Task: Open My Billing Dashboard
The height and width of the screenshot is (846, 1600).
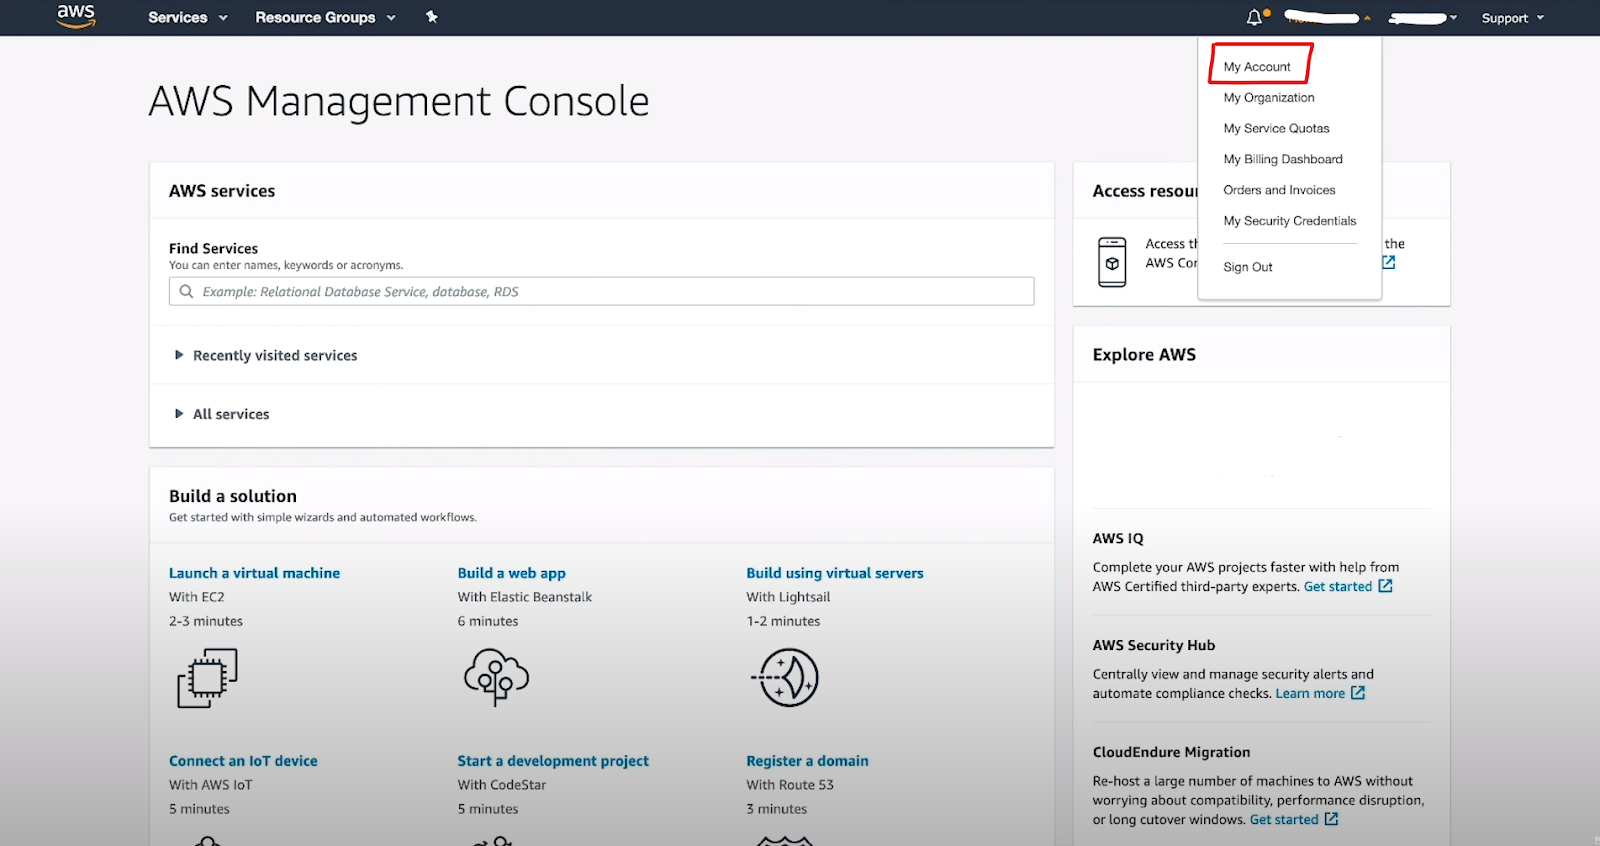Action: point(1283,159)
